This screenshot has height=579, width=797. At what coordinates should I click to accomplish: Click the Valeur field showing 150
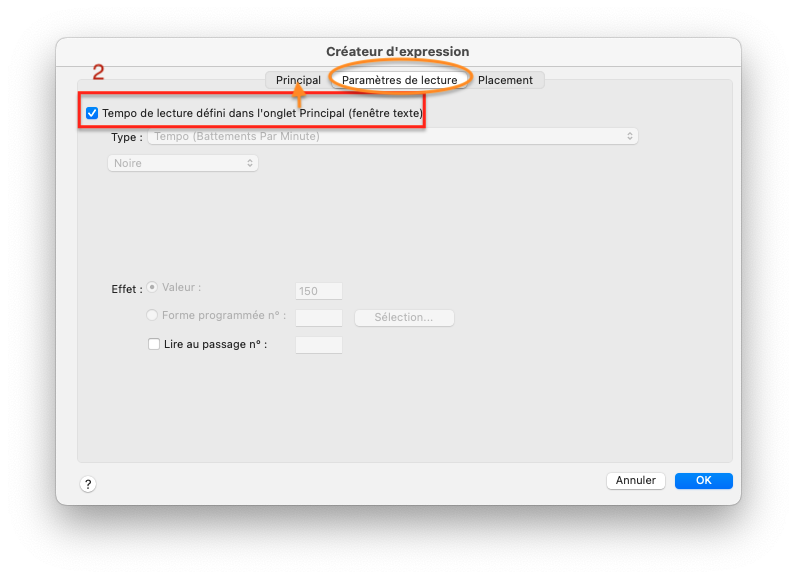(319, 291)
